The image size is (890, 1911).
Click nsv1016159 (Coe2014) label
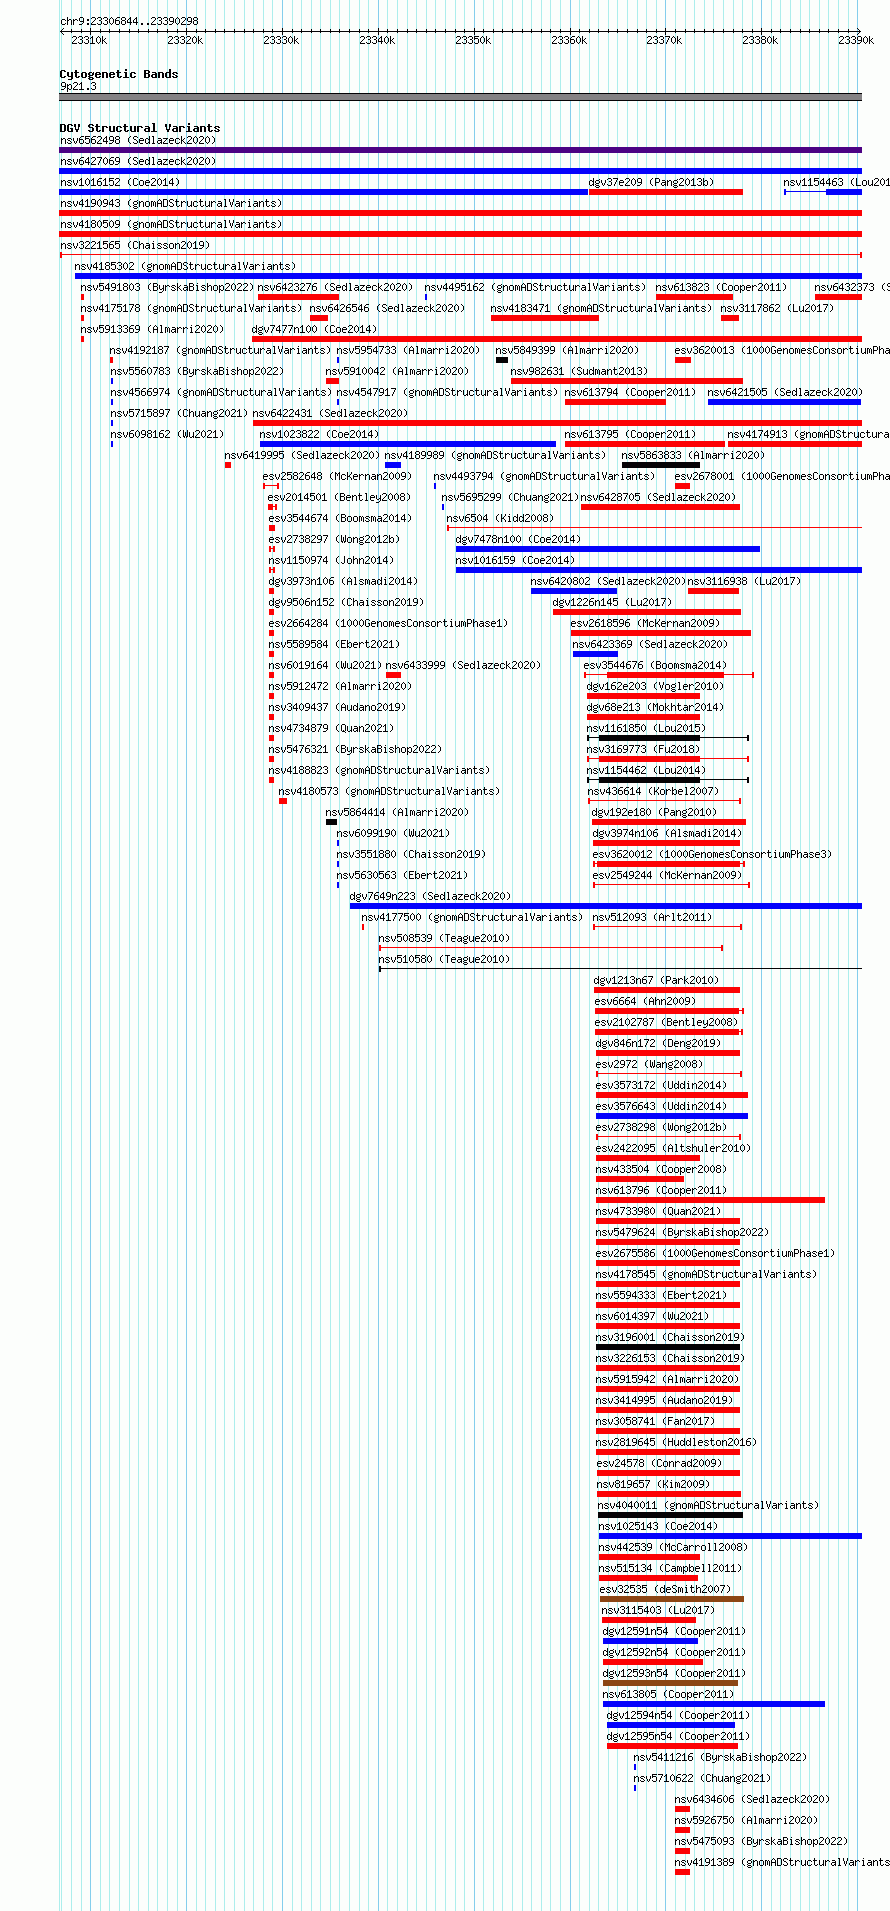point(515,560)
